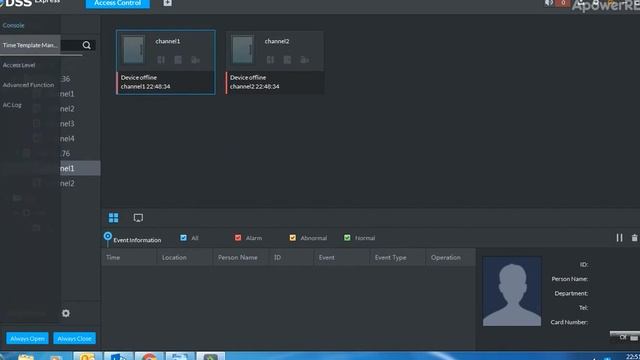The image size is (640, 360).
Task: Open the Access Level menu item
Action: [x=19, y=65]
